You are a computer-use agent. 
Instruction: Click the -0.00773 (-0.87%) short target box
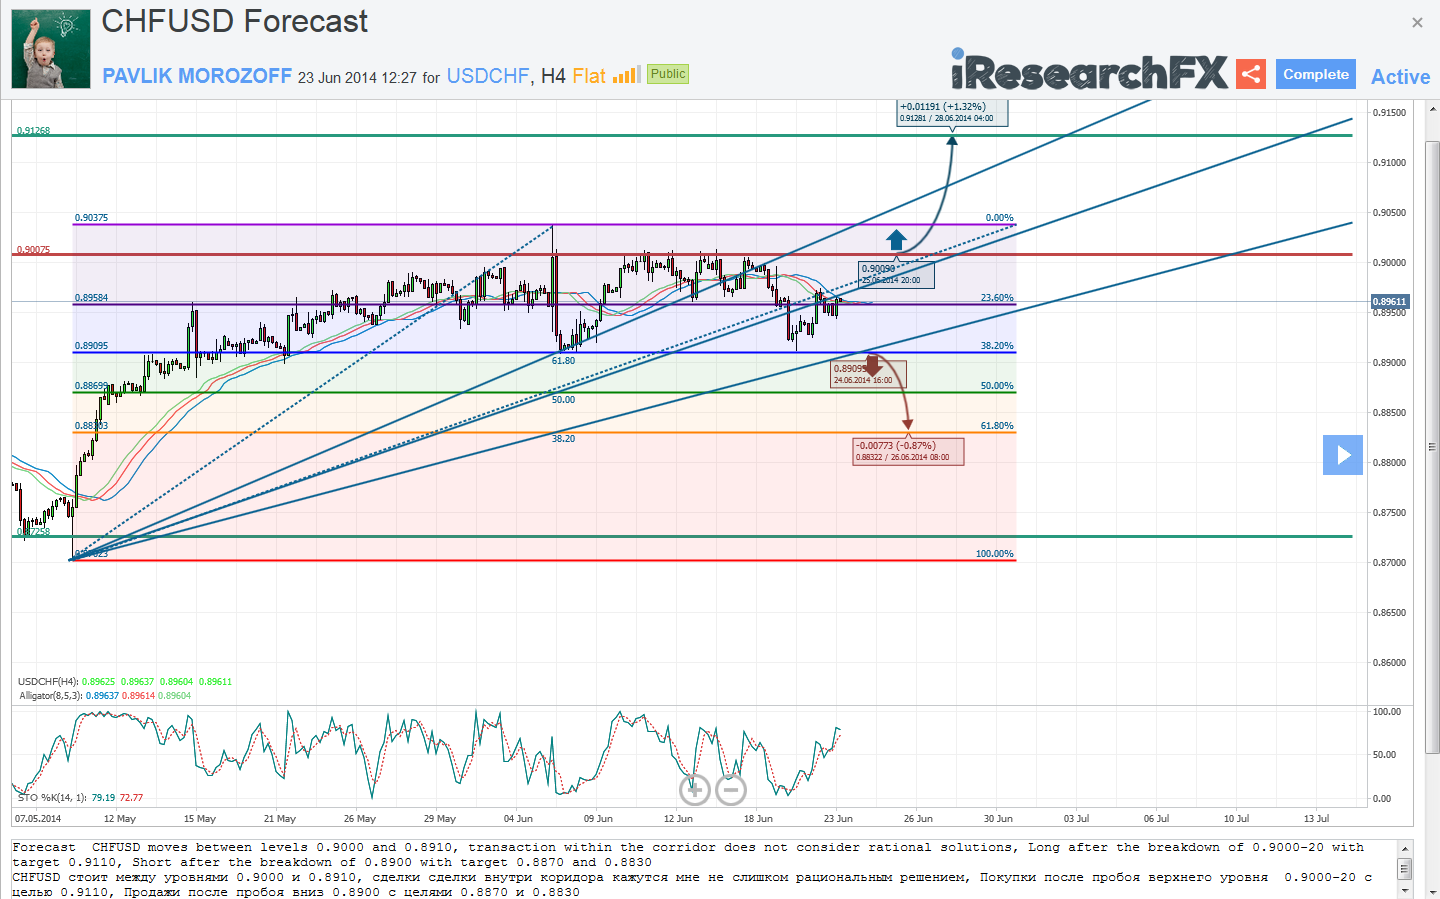(908, 452)
